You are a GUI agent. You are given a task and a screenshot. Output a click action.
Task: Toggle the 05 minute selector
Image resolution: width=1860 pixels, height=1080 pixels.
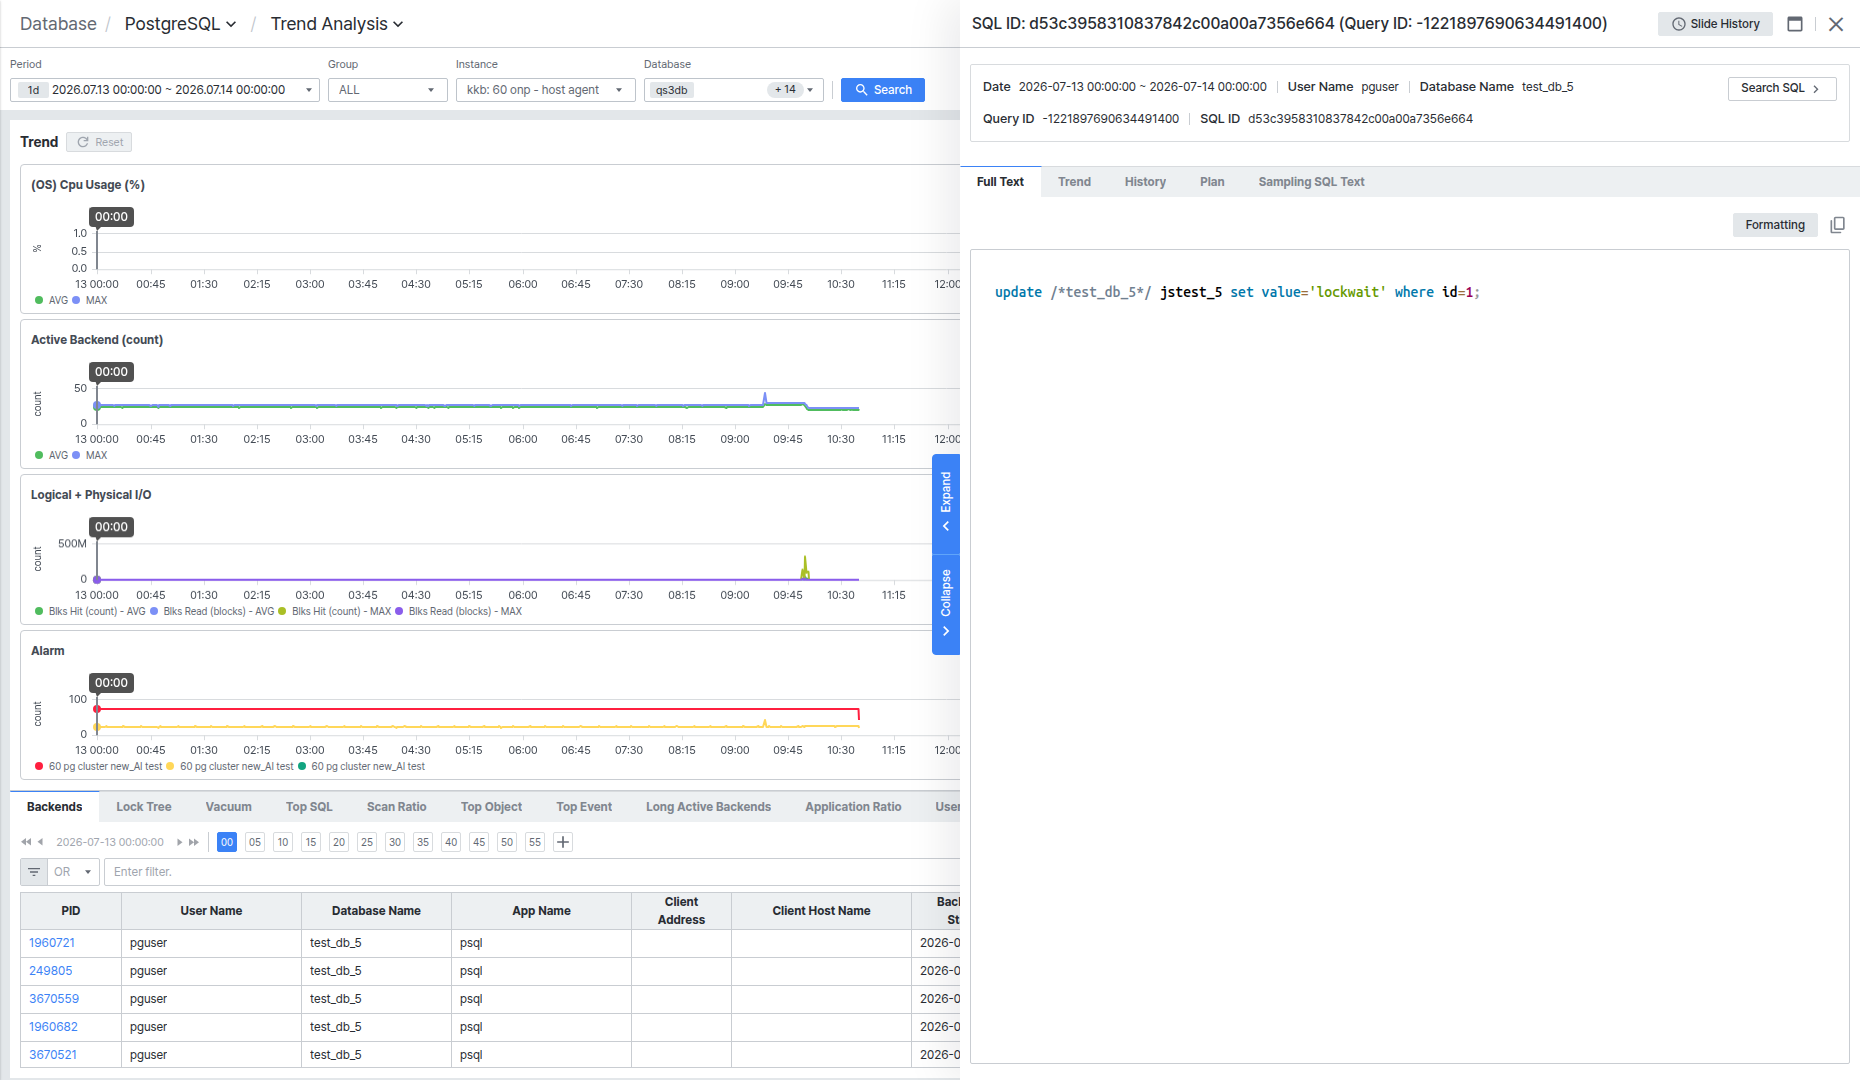coord(255,842)
